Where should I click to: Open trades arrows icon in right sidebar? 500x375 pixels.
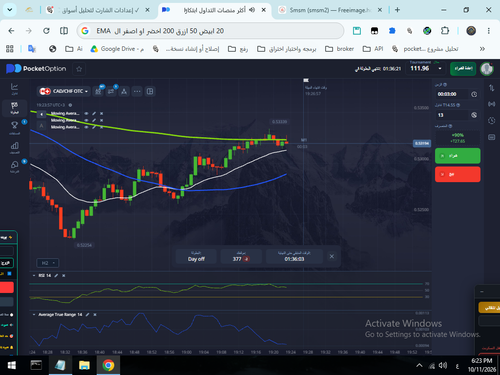coord(492,88)
